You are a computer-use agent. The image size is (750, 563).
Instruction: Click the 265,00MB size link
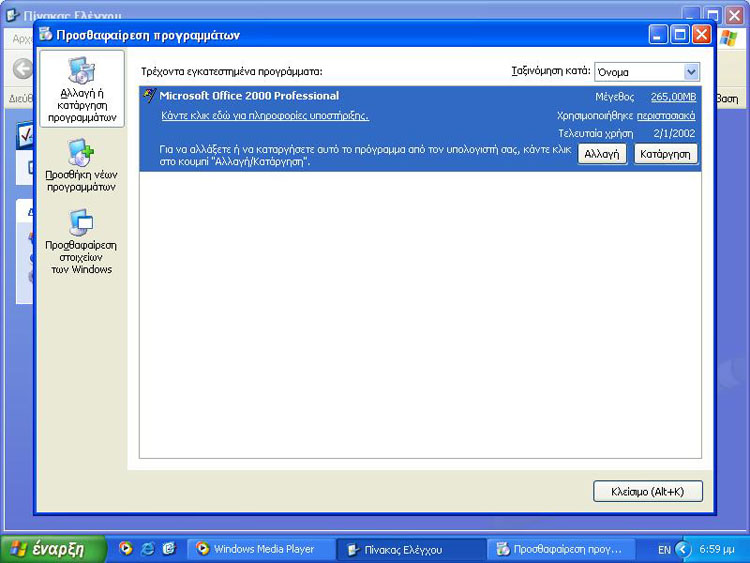click(x=673, y=97)
